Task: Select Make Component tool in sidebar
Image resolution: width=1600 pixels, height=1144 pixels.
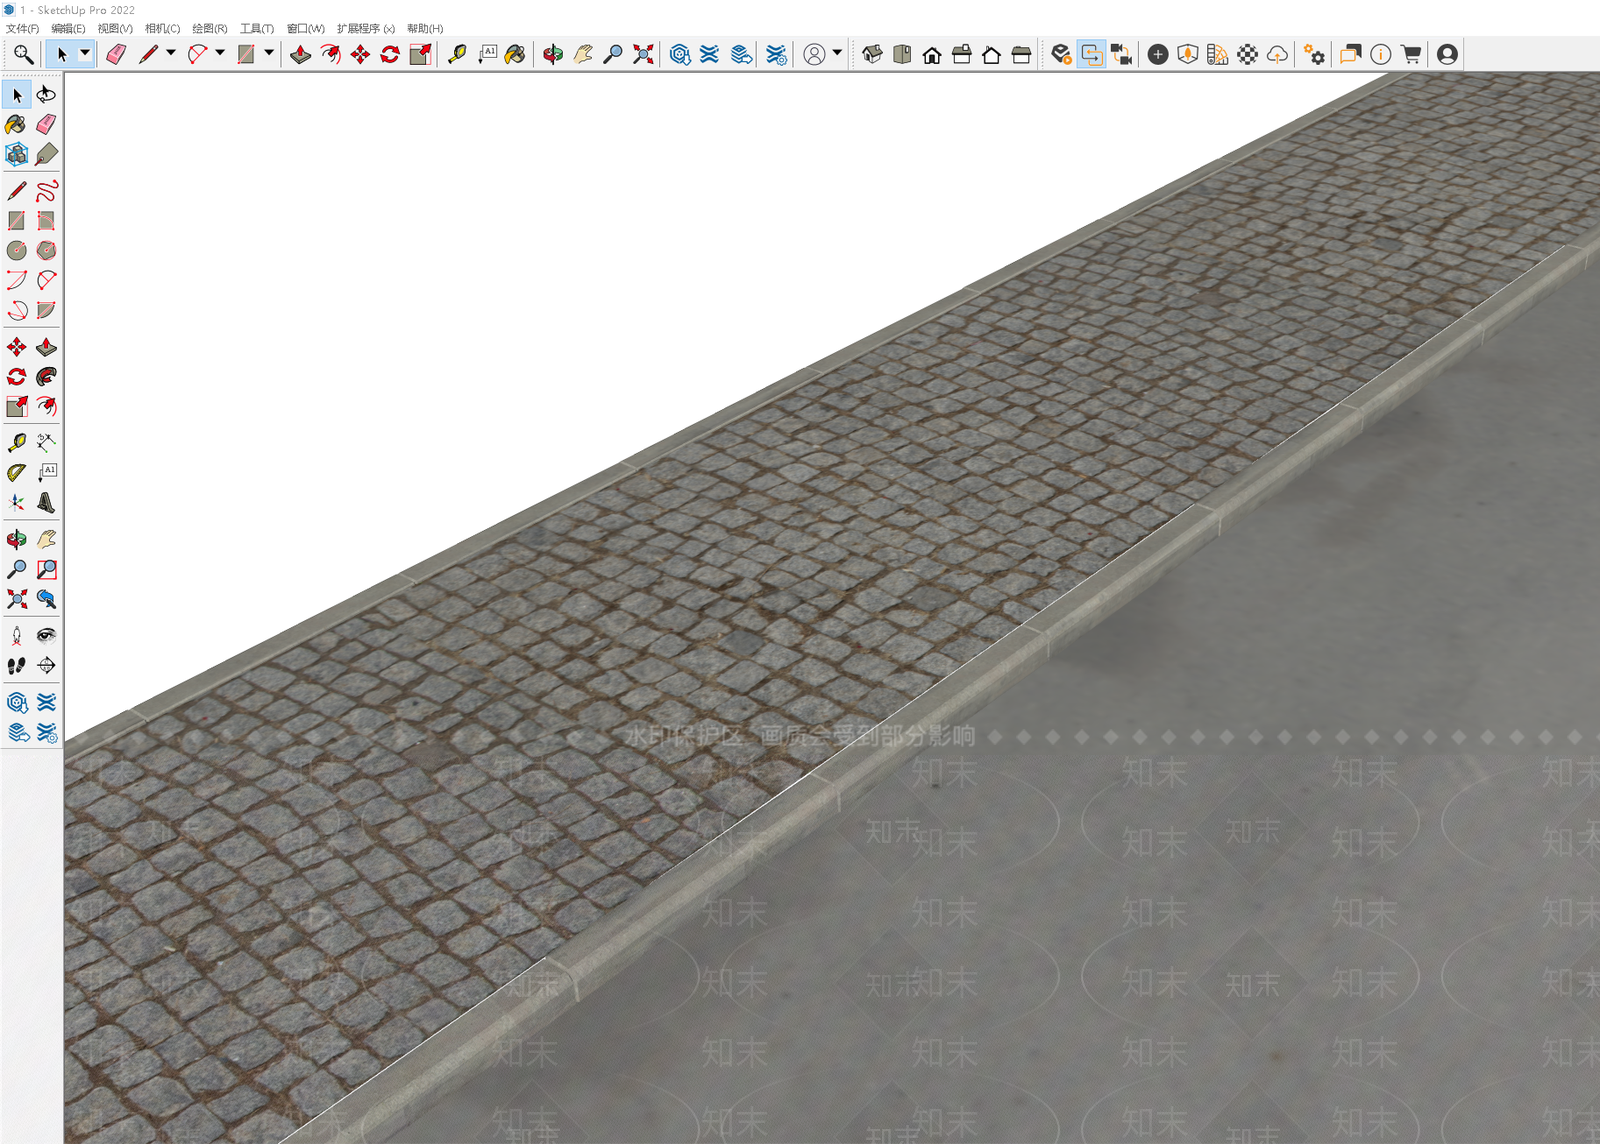Action: [x=17, y=154]
